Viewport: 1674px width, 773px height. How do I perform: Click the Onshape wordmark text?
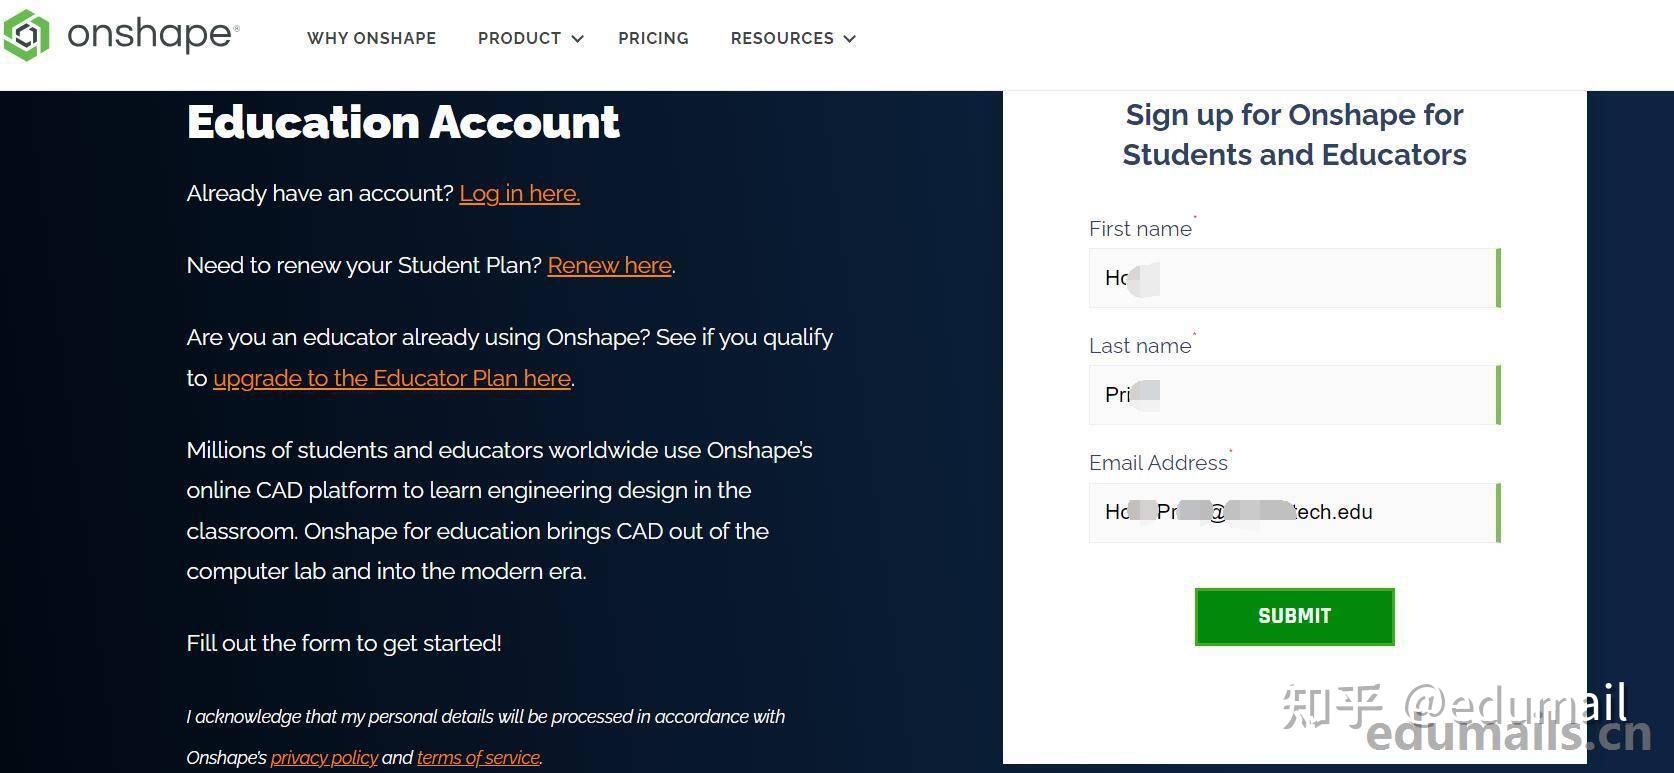pos(152,35)
